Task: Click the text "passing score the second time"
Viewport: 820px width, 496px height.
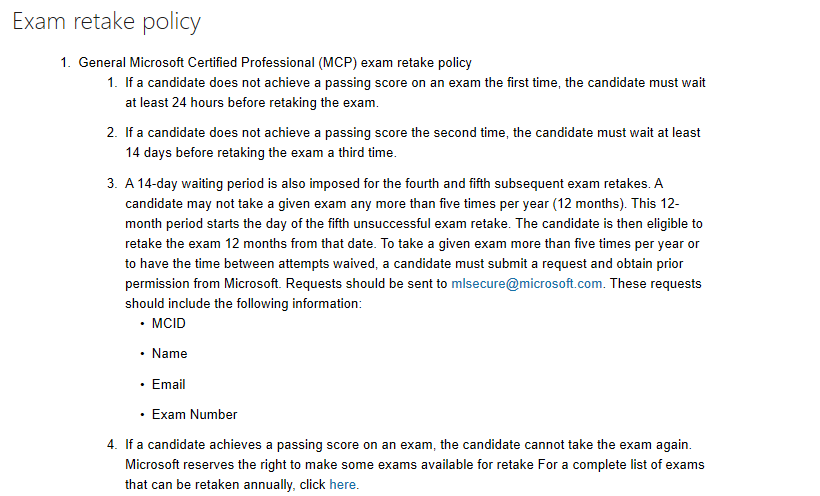Action: coord(416,133)
